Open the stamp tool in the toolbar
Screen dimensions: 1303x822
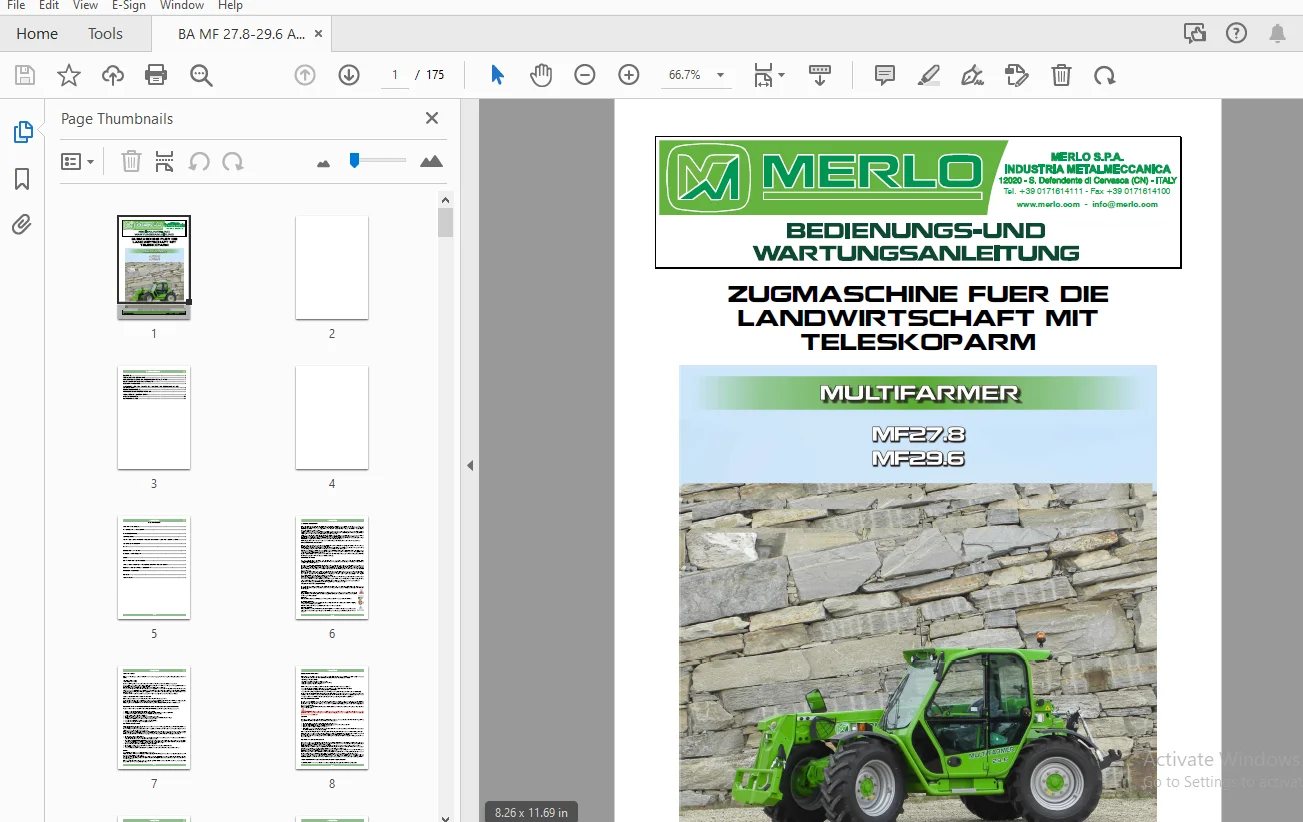[x=1017, y=75]
